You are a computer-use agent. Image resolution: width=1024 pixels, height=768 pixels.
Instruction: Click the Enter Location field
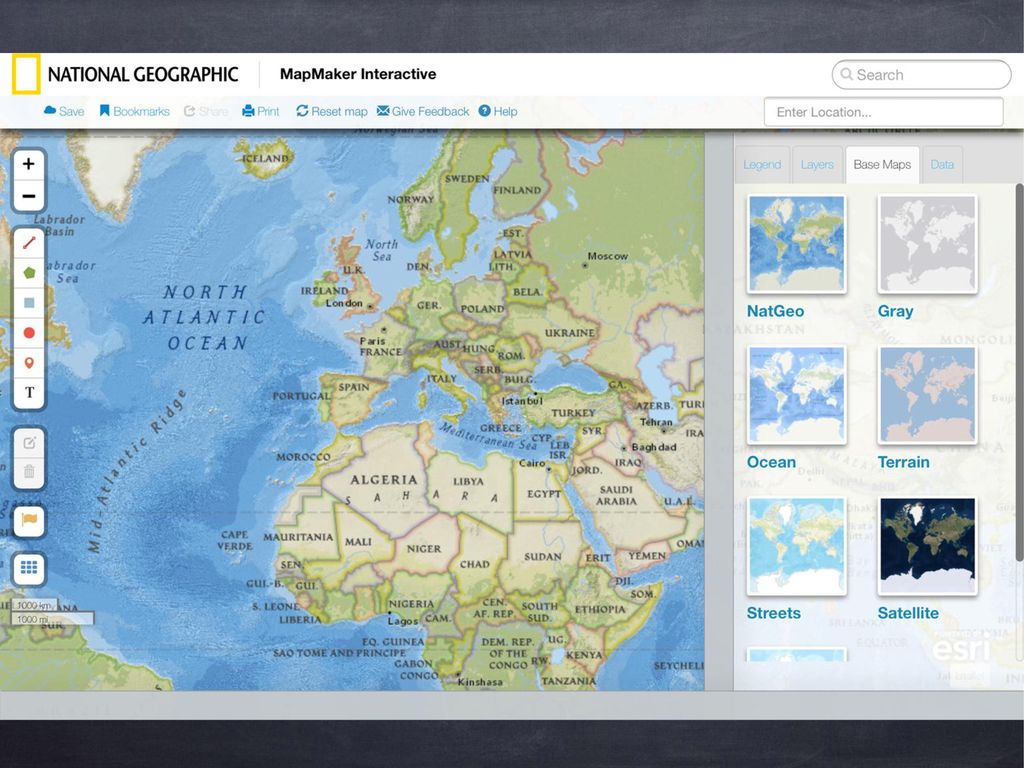coord(884,112)
